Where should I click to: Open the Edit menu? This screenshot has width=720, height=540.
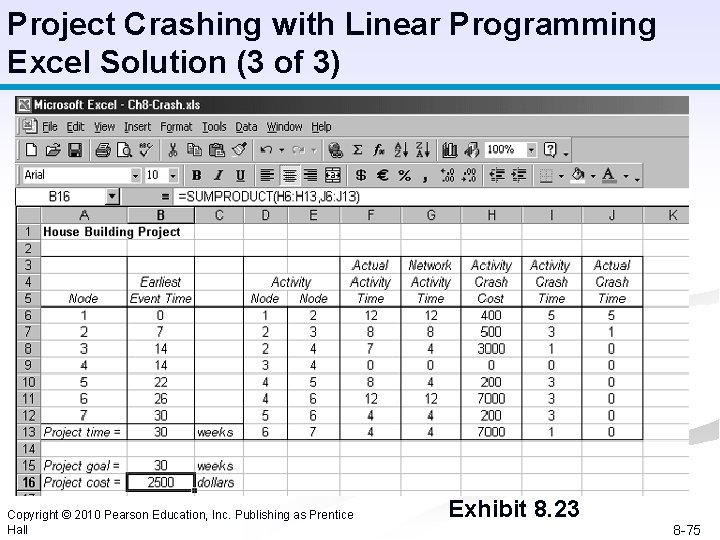click(x=75, y=127)
